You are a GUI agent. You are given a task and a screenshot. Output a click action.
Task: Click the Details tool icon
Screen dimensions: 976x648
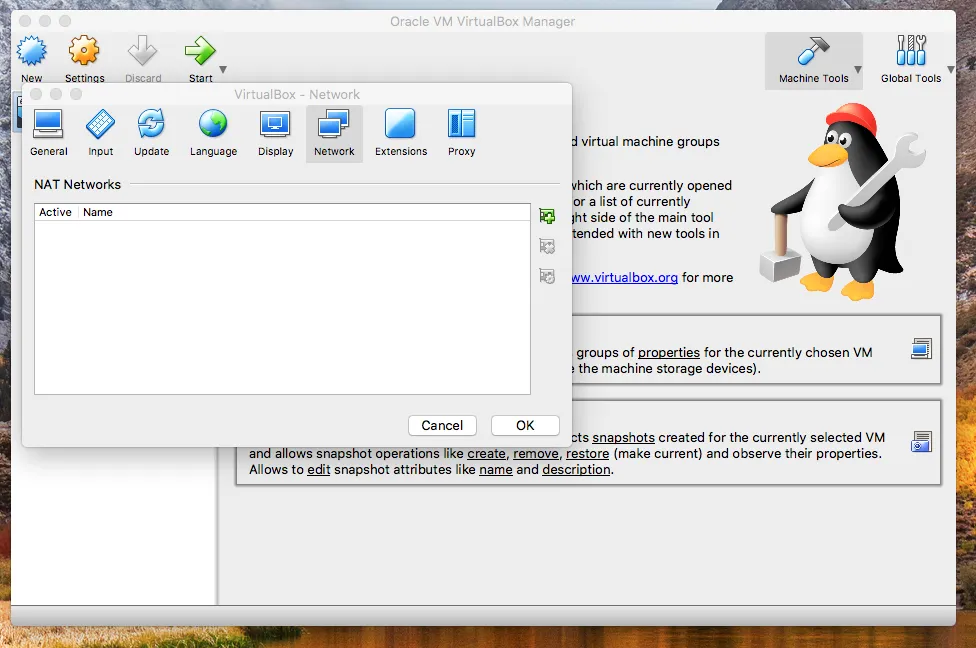pos(921,349)
